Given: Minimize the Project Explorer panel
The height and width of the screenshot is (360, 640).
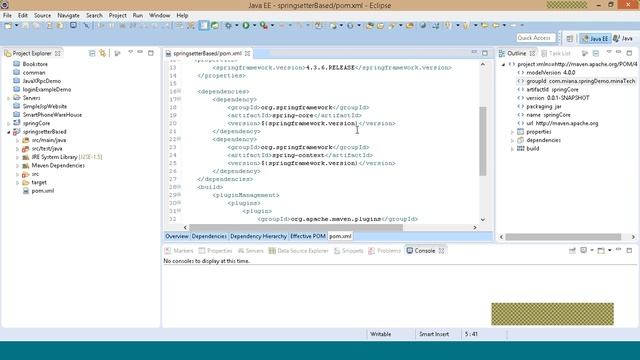Looking at the screenshot, I should click(x=140, y=52).
